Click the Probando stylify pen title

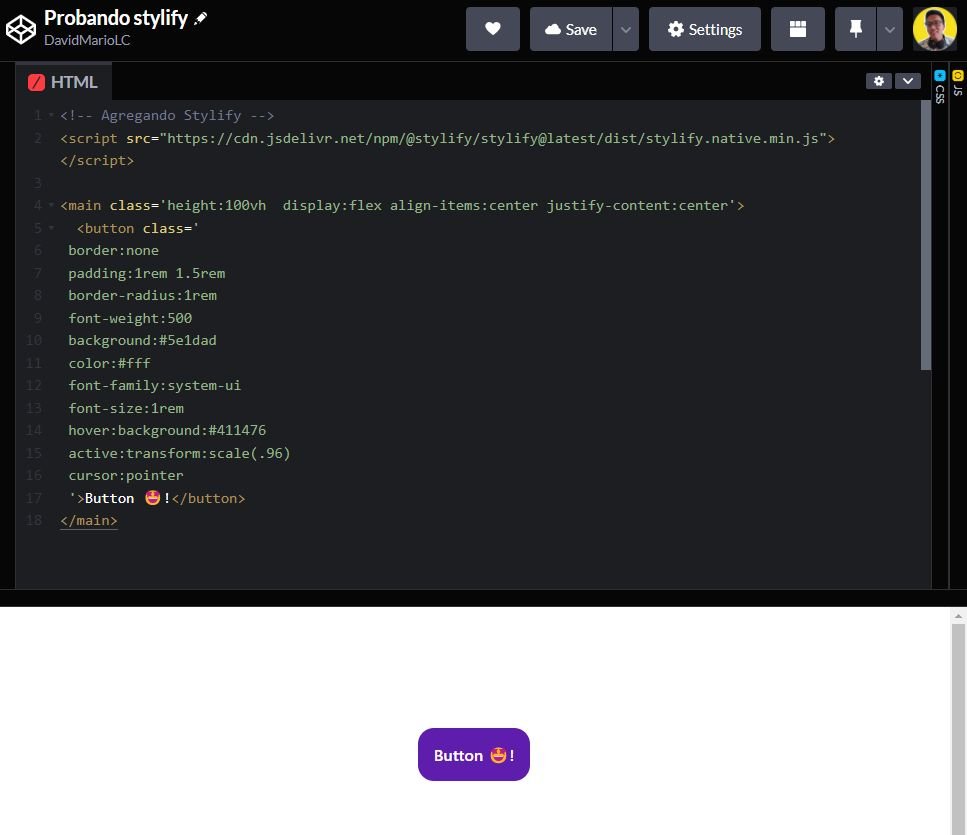click(x=116, y=18)
